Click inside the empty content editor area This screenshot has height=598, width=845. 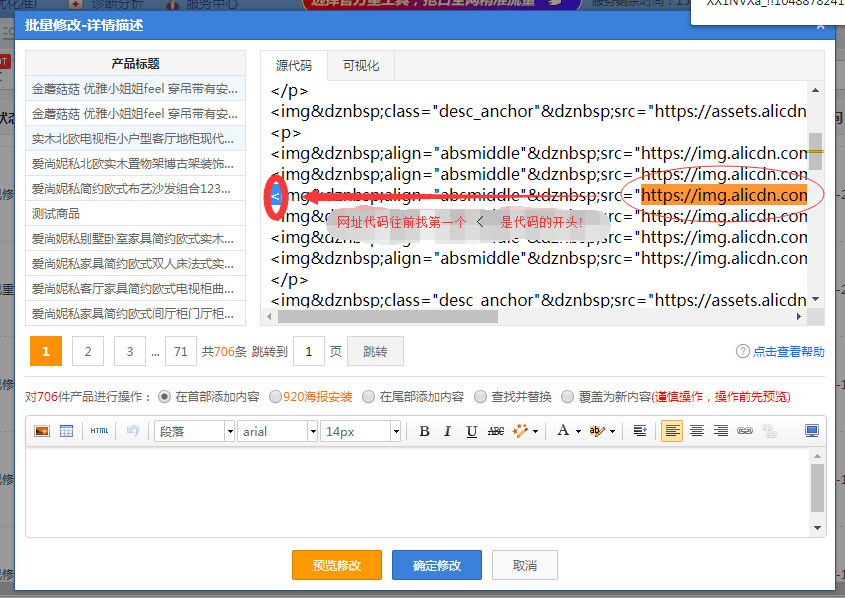pos(418,491)
